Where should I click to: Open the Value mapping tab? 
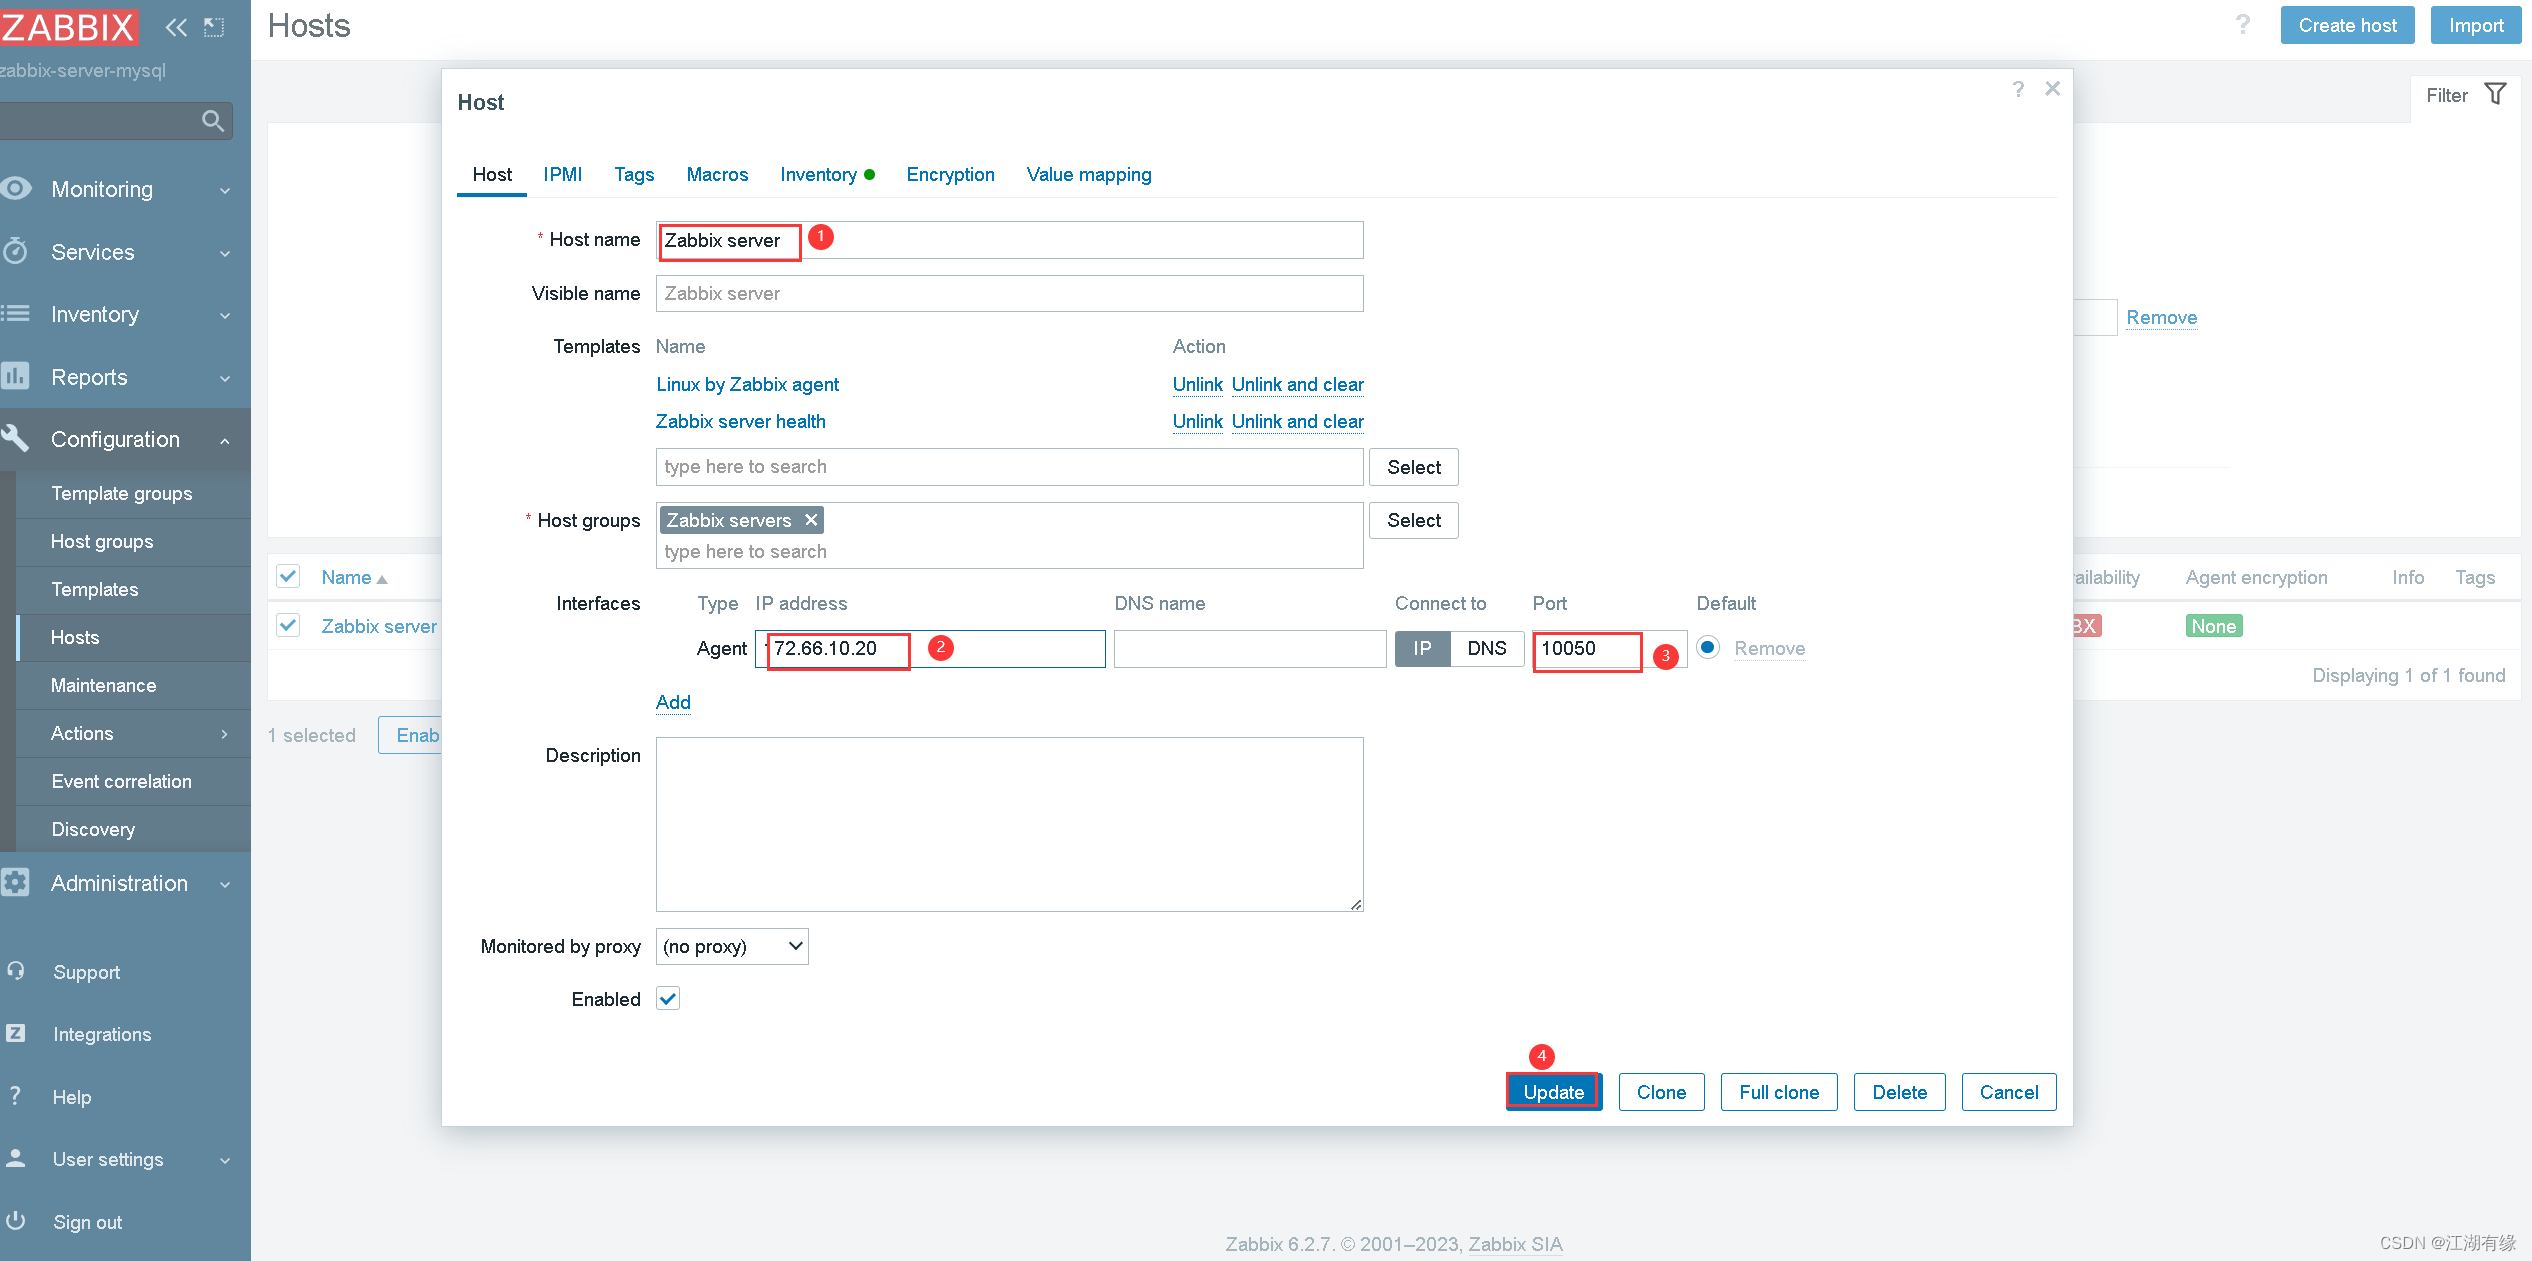pos(1089,174)
